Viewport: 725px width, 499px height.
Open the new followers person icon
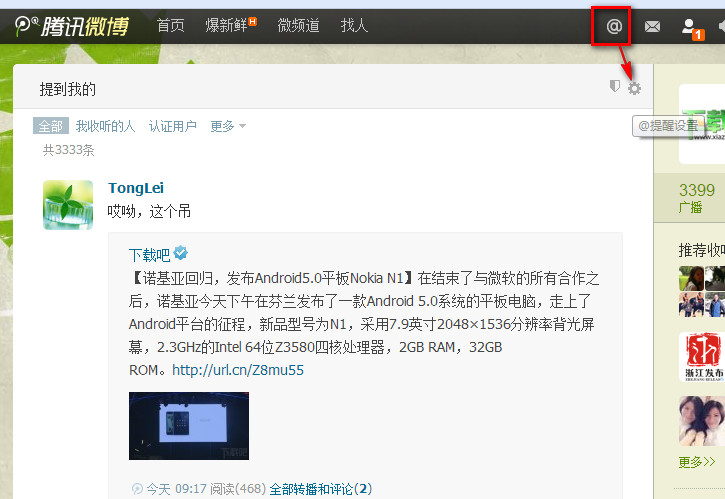click(690, 26)
